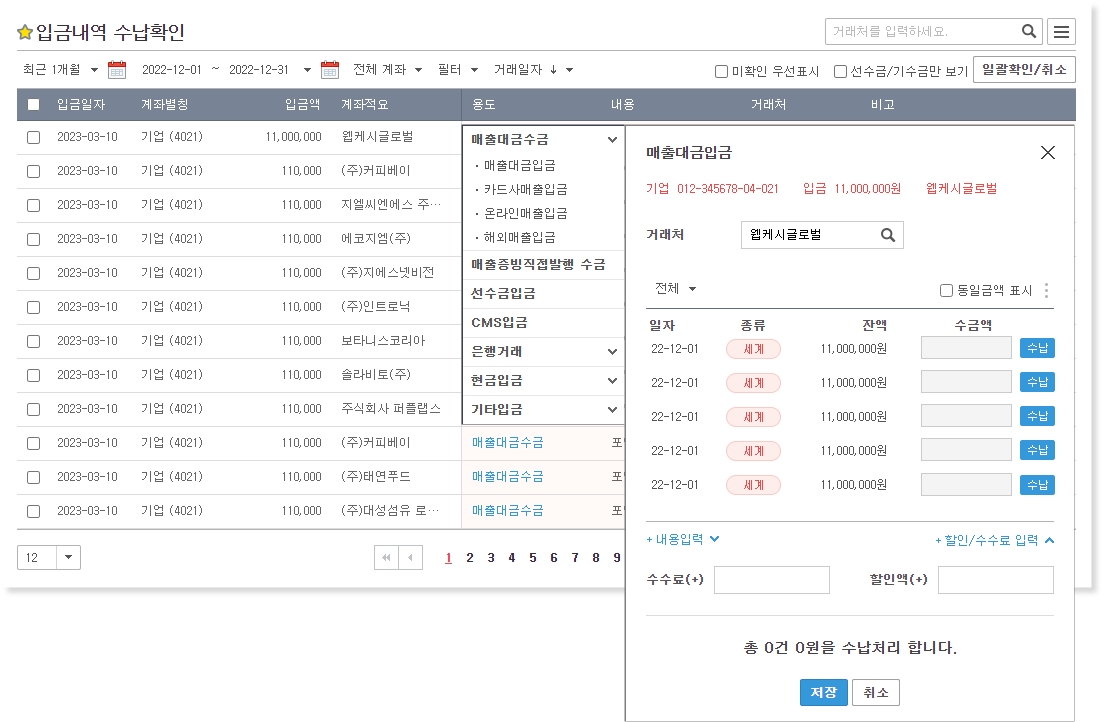Click the star favorite icon beside the page title
Image resolution: width=1104 pixels, height=722 pixels.
(x=25, y=33)
